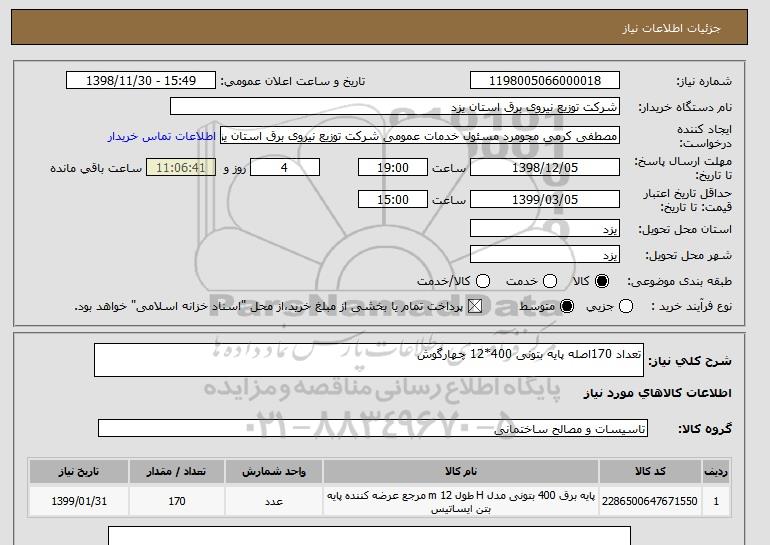Viewport: 770px width, 545px height.
Task: Toggle the اسناد خزانه اسلامی payment checkbox
Action: [x=474, y=306]
